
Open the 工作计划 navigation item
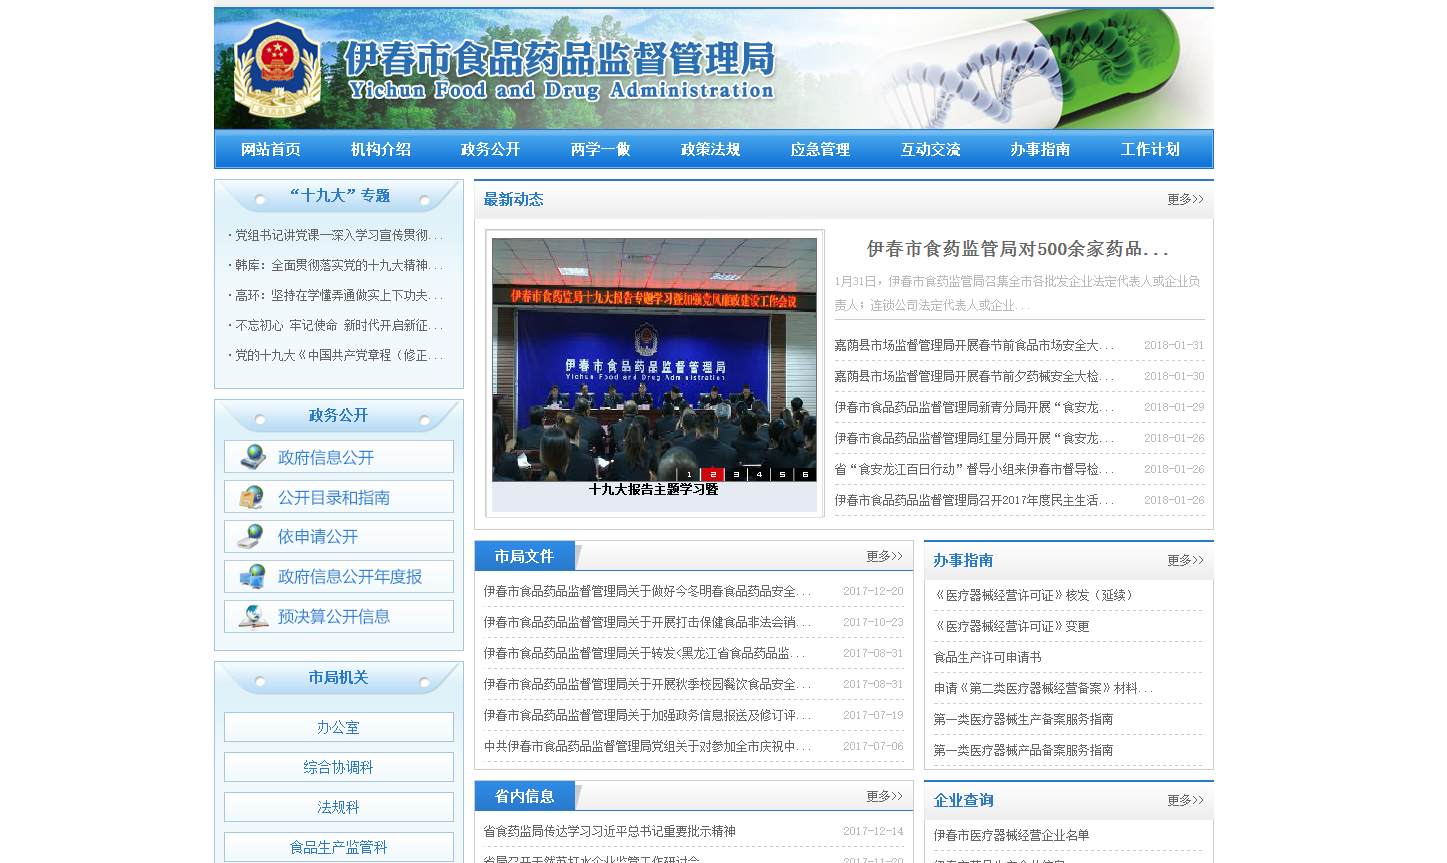pyautogui.click(x=1151, y=149)
